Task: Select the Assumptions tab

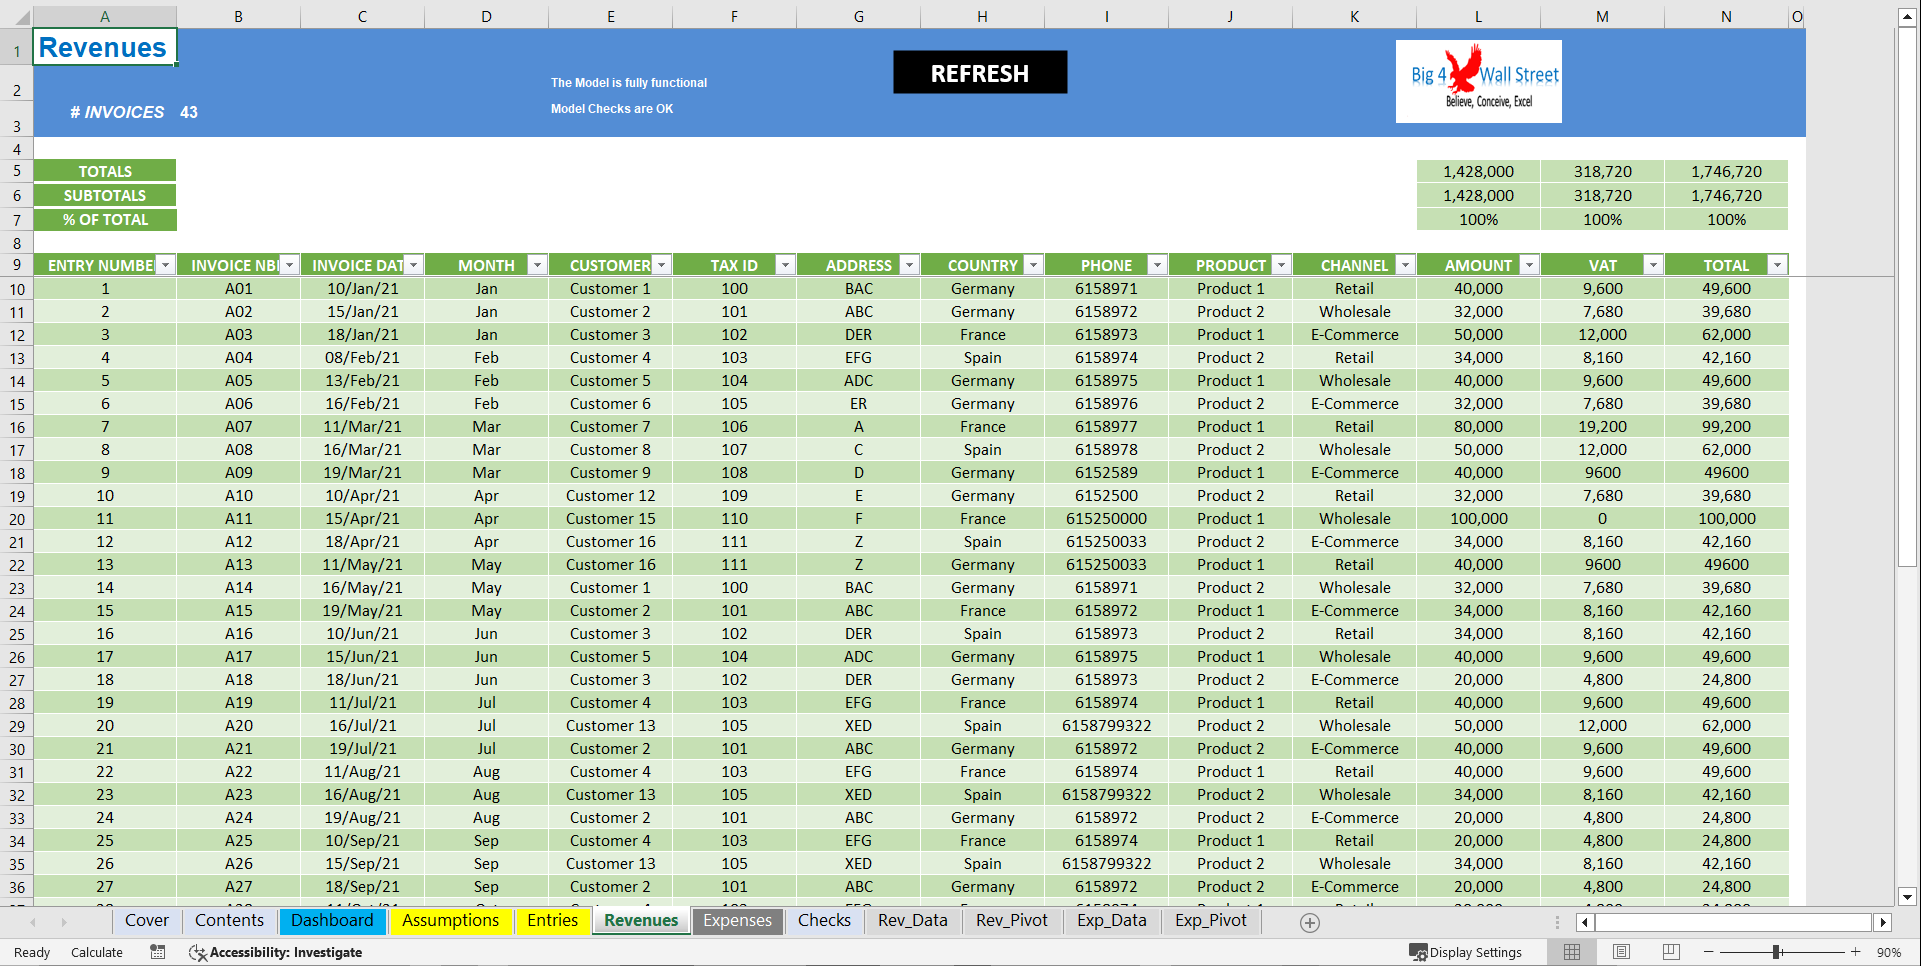Action: (x=451, y=921)
